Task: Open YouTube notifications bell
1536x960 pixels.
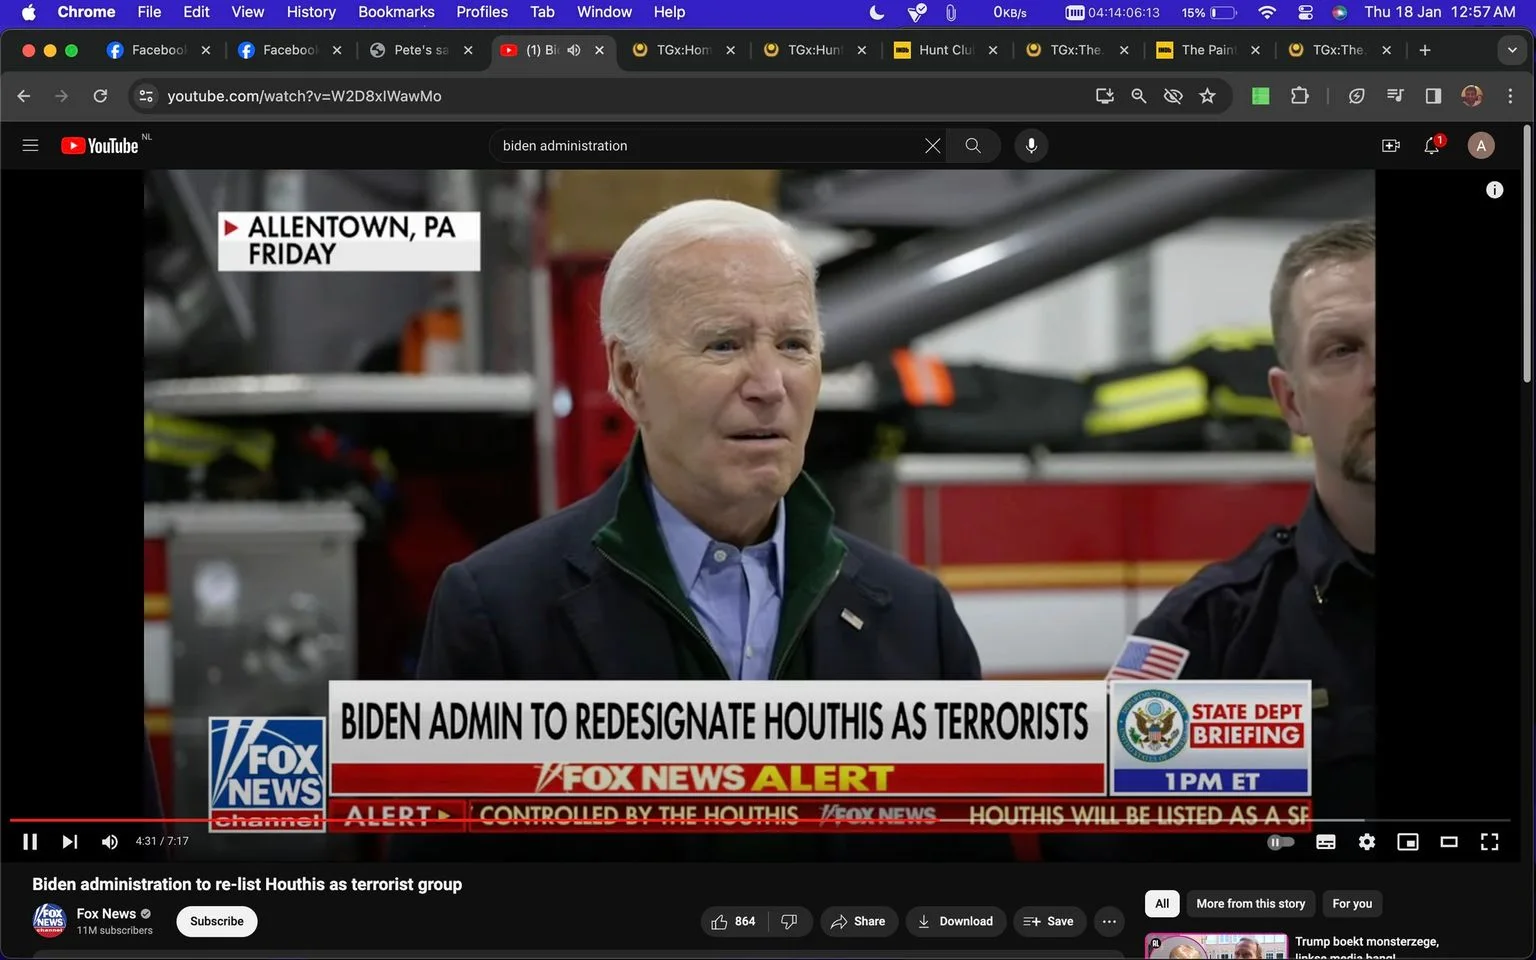Action: tap(1432, 146)
